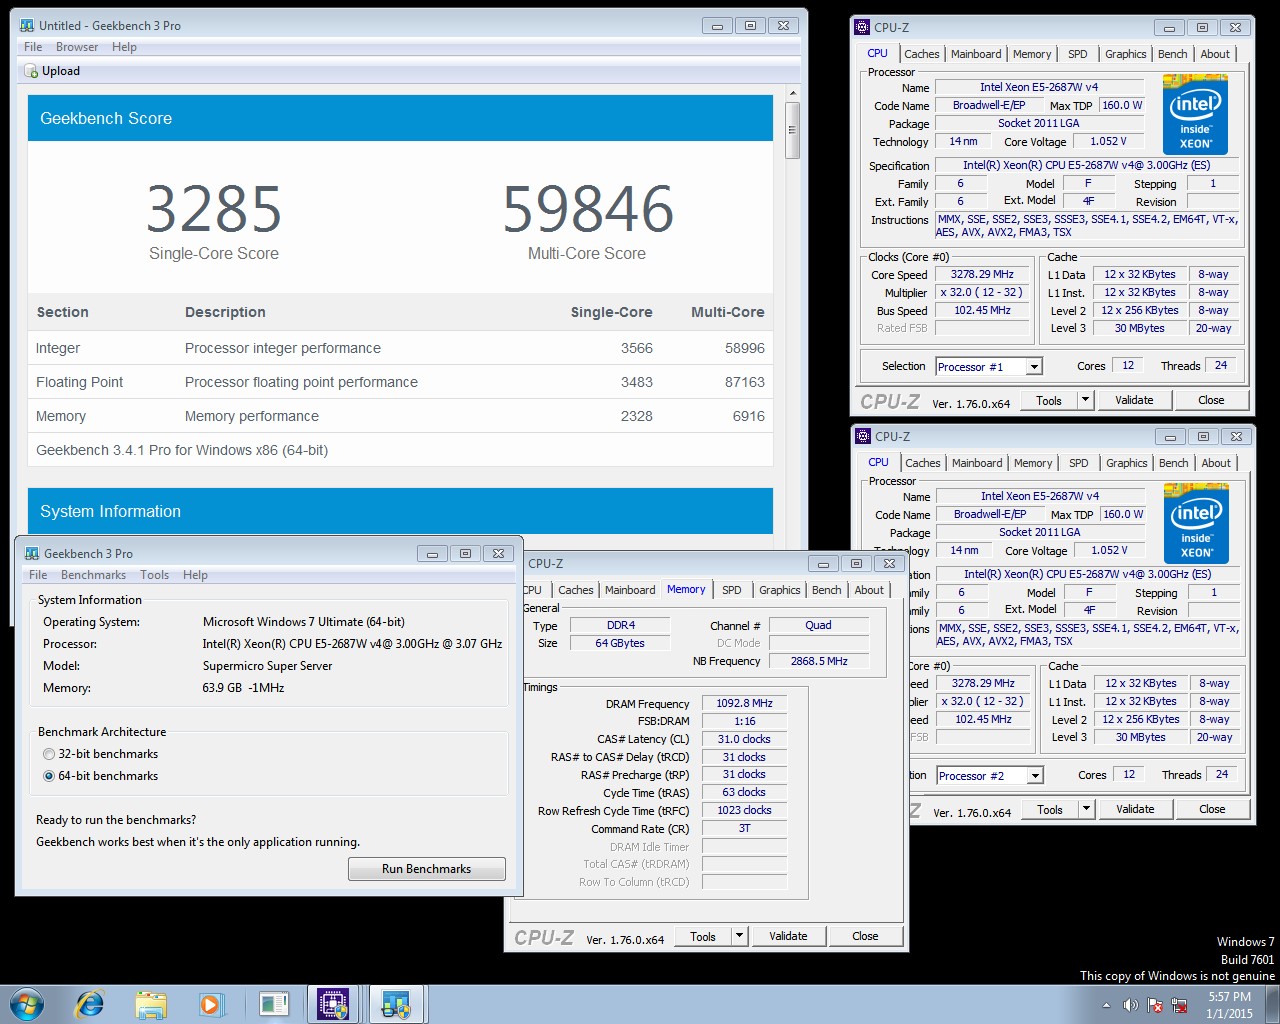The image size is (1280, 1024).
Task: Open Browser menu in Geekbench
Action: coord(77,47)
